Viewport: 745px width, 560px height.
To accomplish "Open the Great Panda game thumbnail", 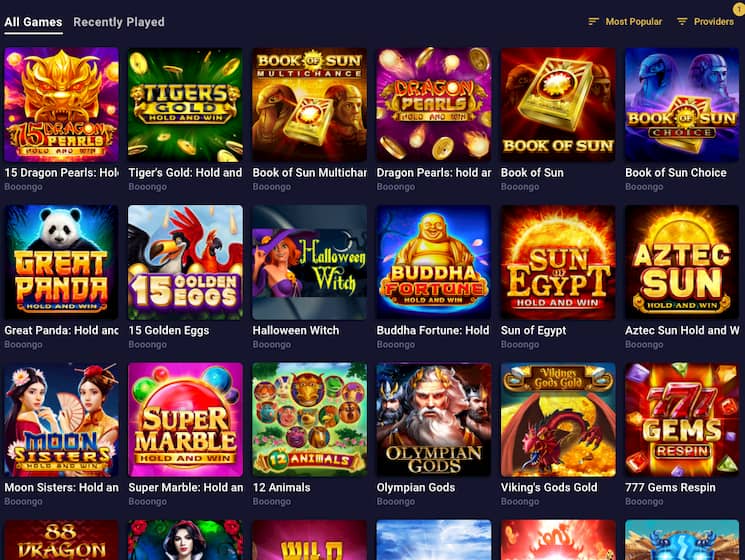I will (x=61, y=262).
